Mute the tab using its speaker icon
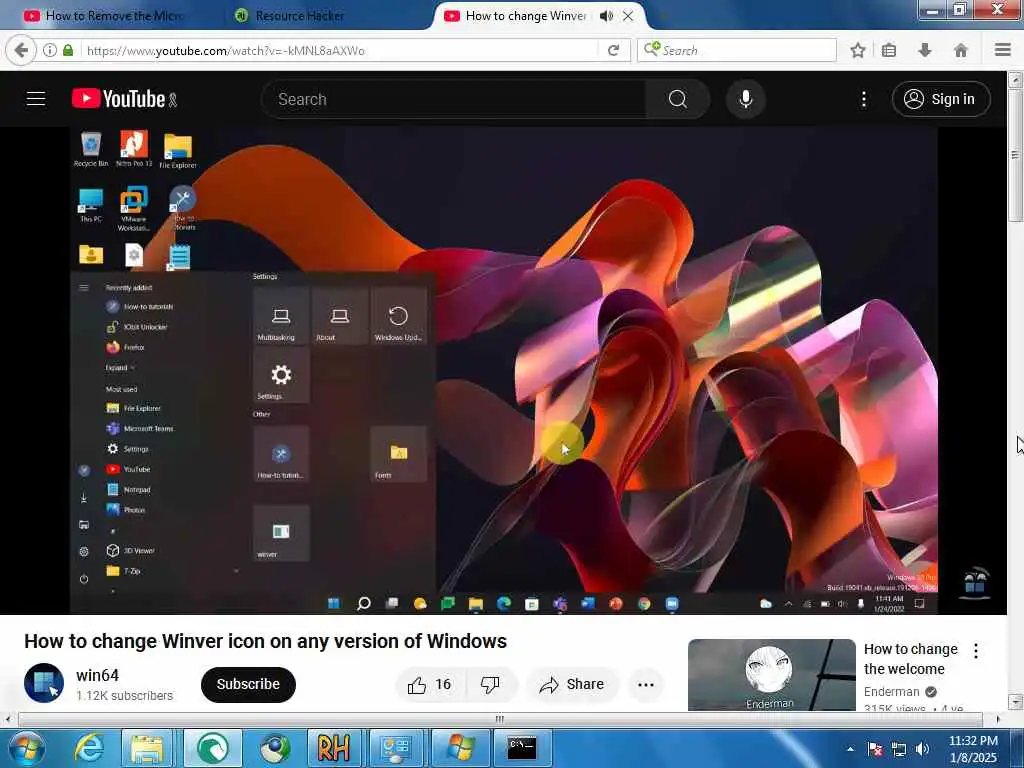 [x=606, y=16]
